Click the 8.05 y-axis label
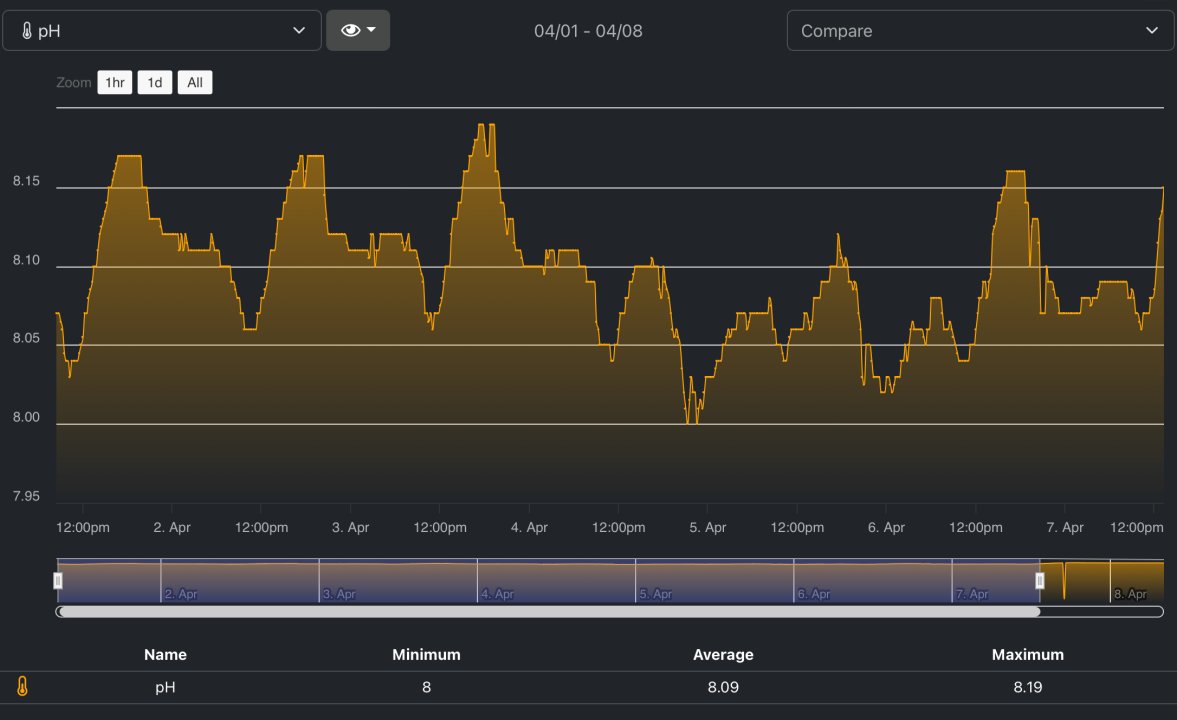 click(26, 338)
